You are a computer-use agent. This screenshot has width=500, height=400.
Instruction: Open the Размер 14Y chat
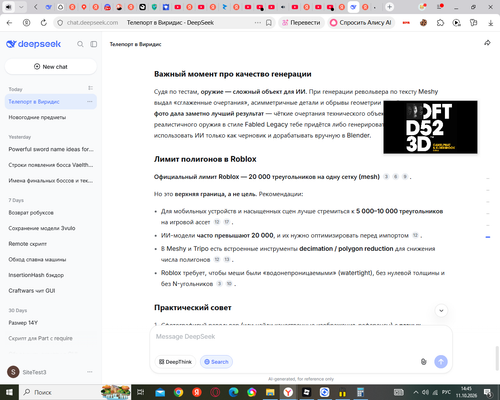tap(23, 323)
